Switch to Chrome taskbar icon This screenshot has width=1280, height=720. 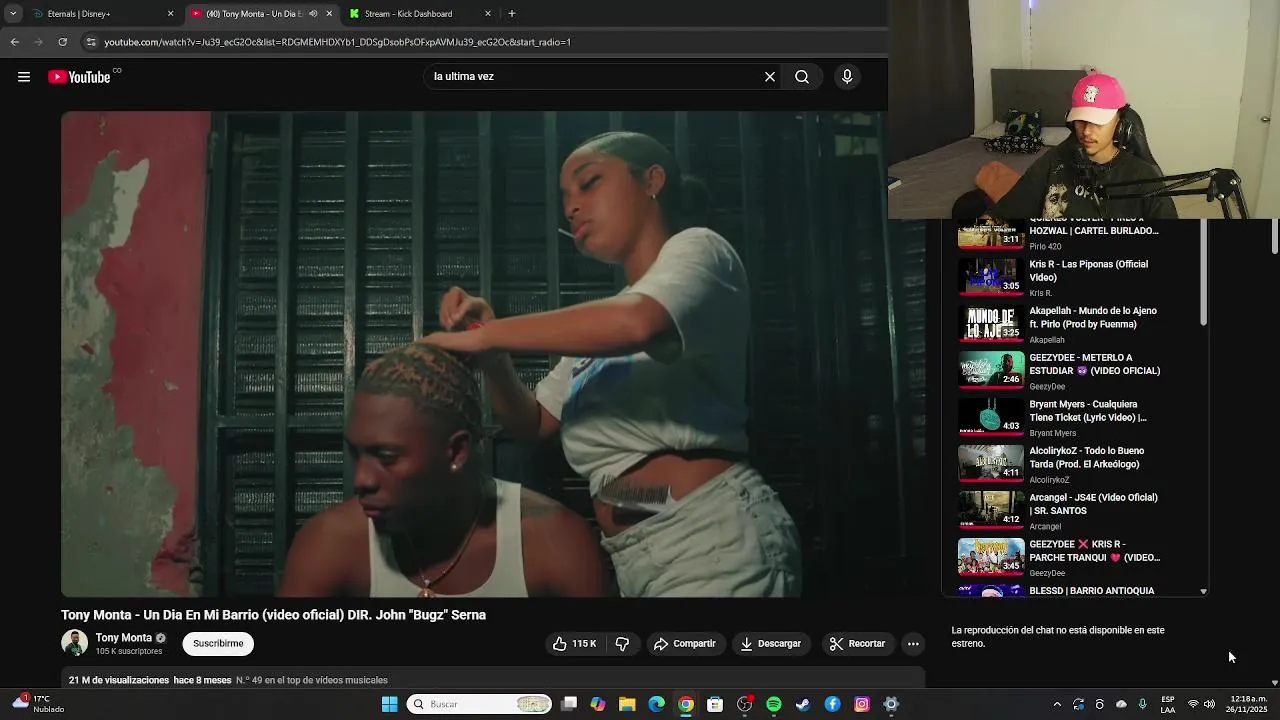(686, 704)
